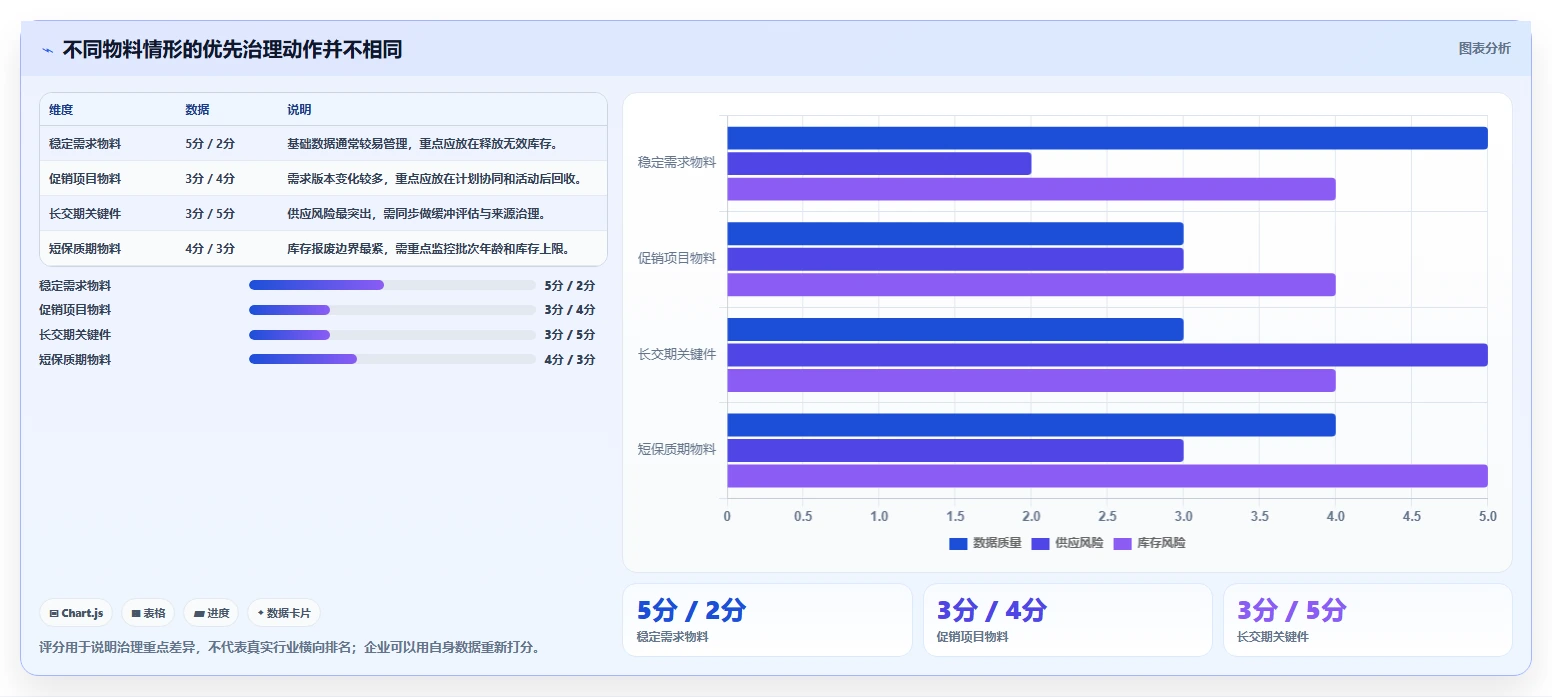Image resolution: width=1552 pixels, height=697 pixels.
Task: Click the 2.5 tick on chart x-axis
Action: pyautogui.click(x=1107, y=516)
